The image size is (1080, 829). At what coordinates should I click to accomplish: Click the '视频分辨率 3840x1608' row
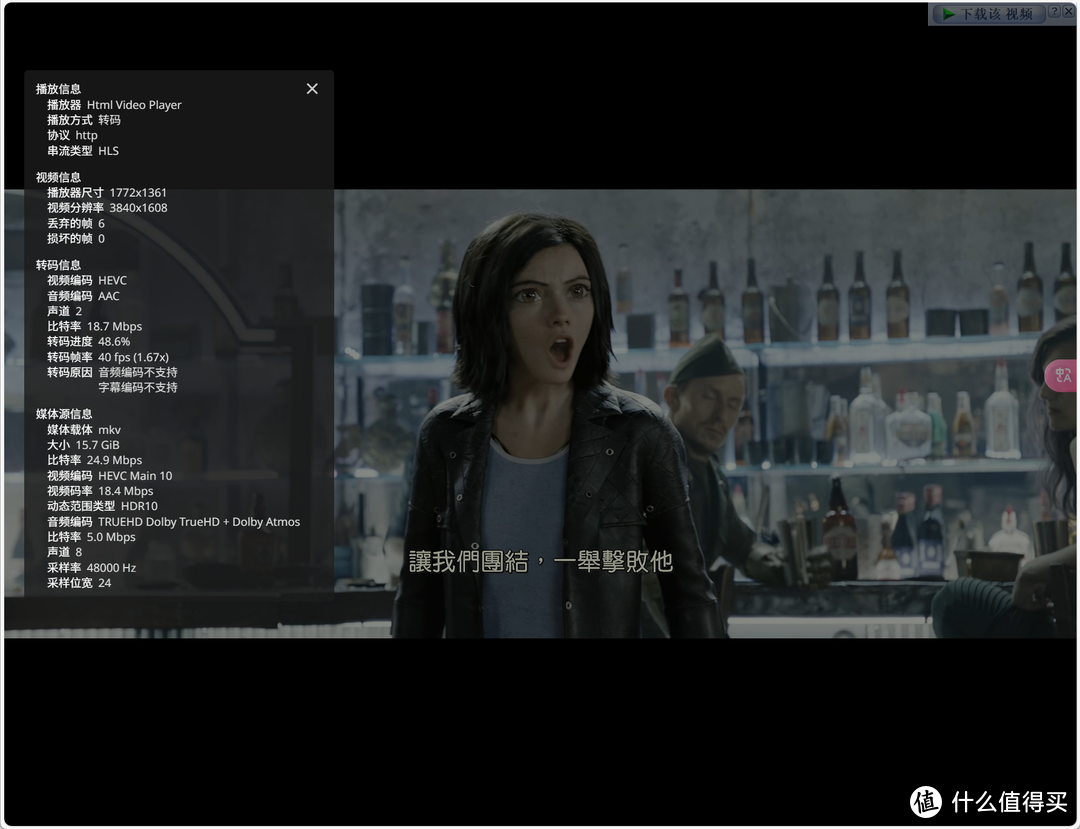click(x=107, y=208)
